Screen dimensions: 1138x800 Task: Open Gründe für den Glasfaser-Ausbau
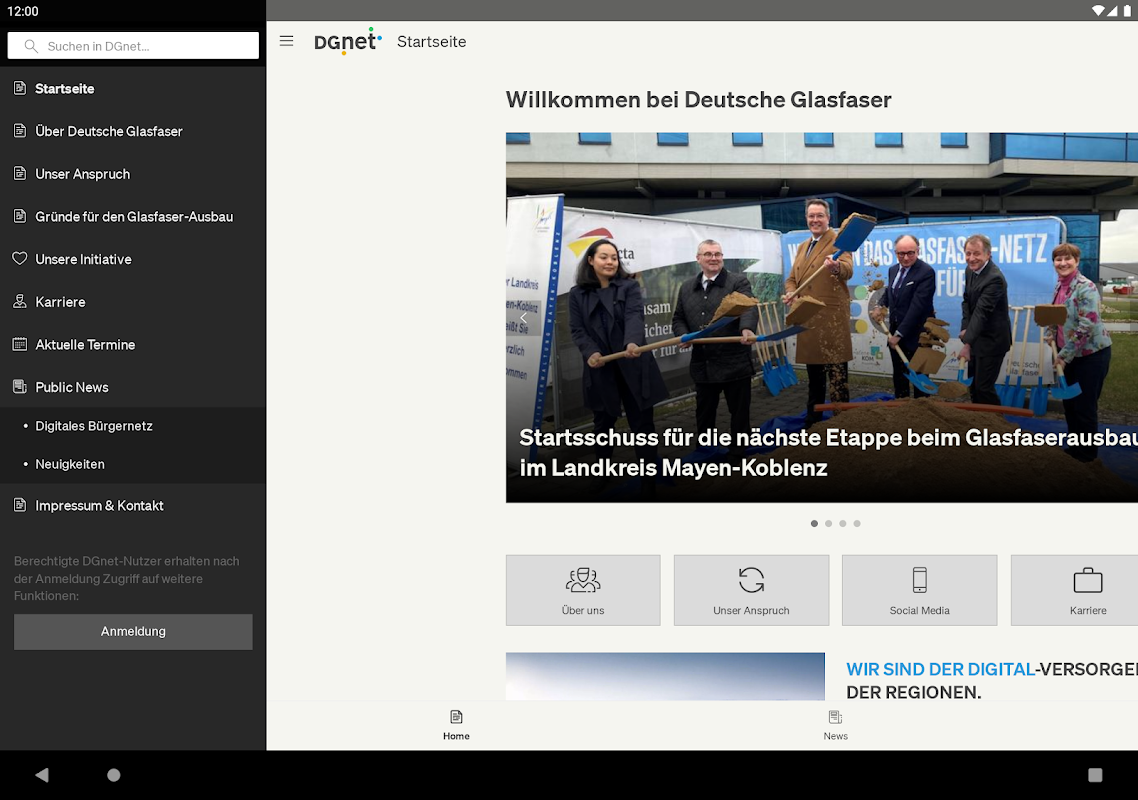point(133,216)
